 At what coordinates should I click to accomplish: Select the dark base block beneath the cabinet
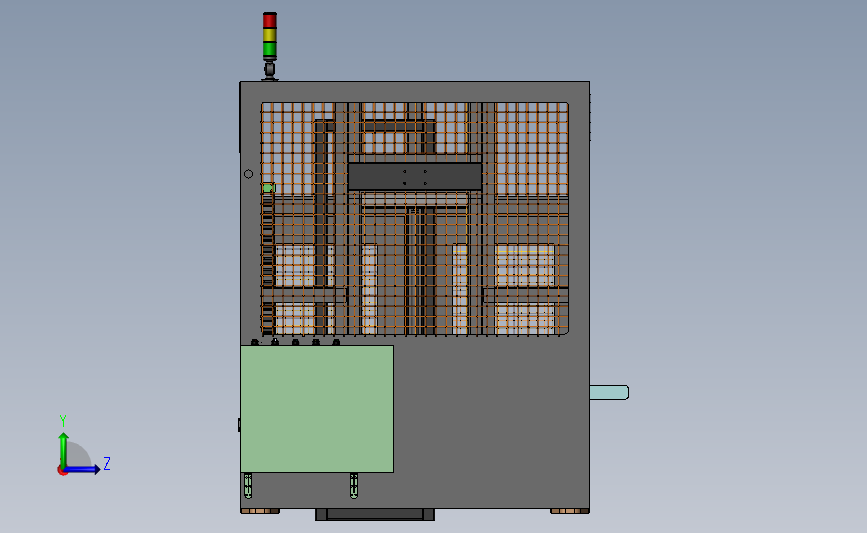coord(375,515)
